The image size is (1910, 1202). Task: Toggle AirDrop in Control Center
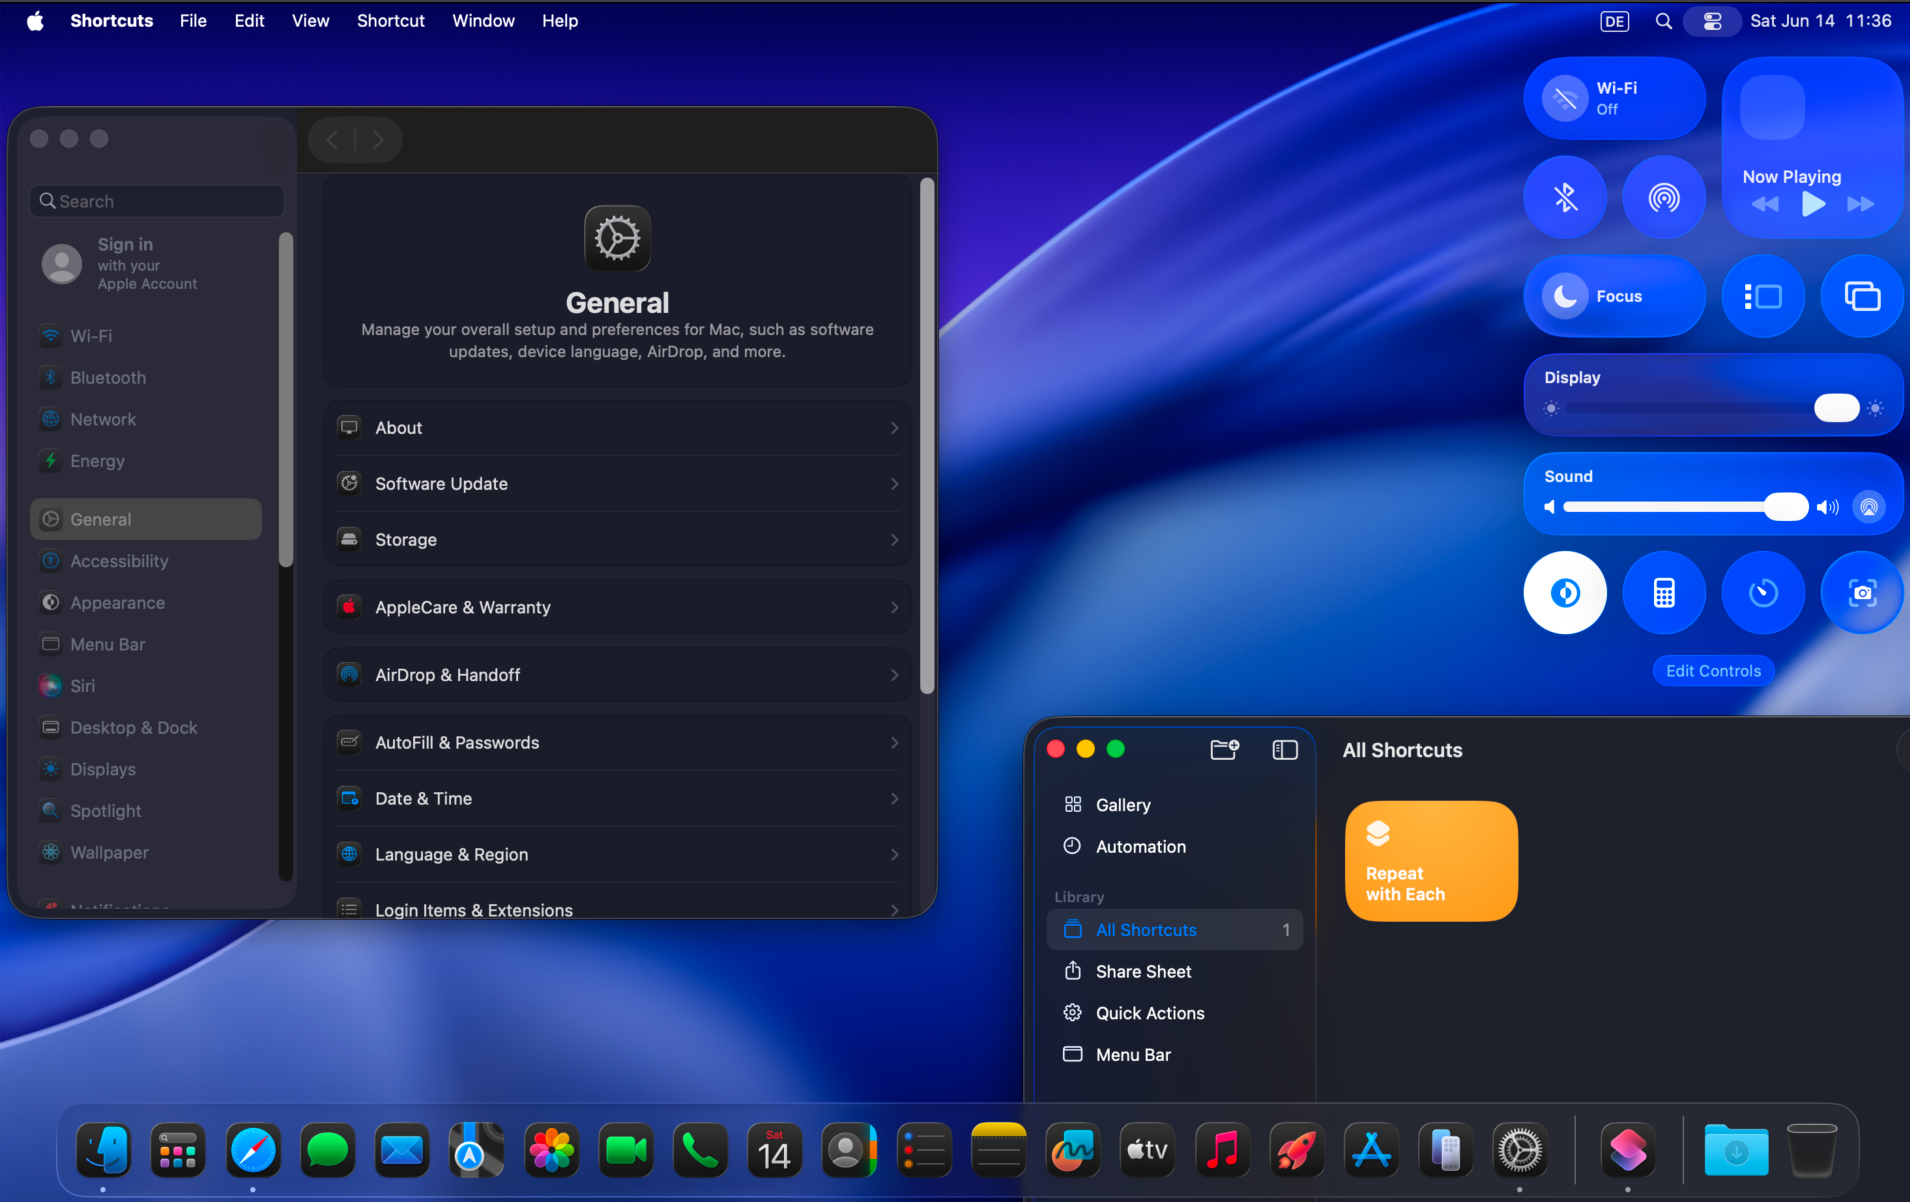point(1664,197)
